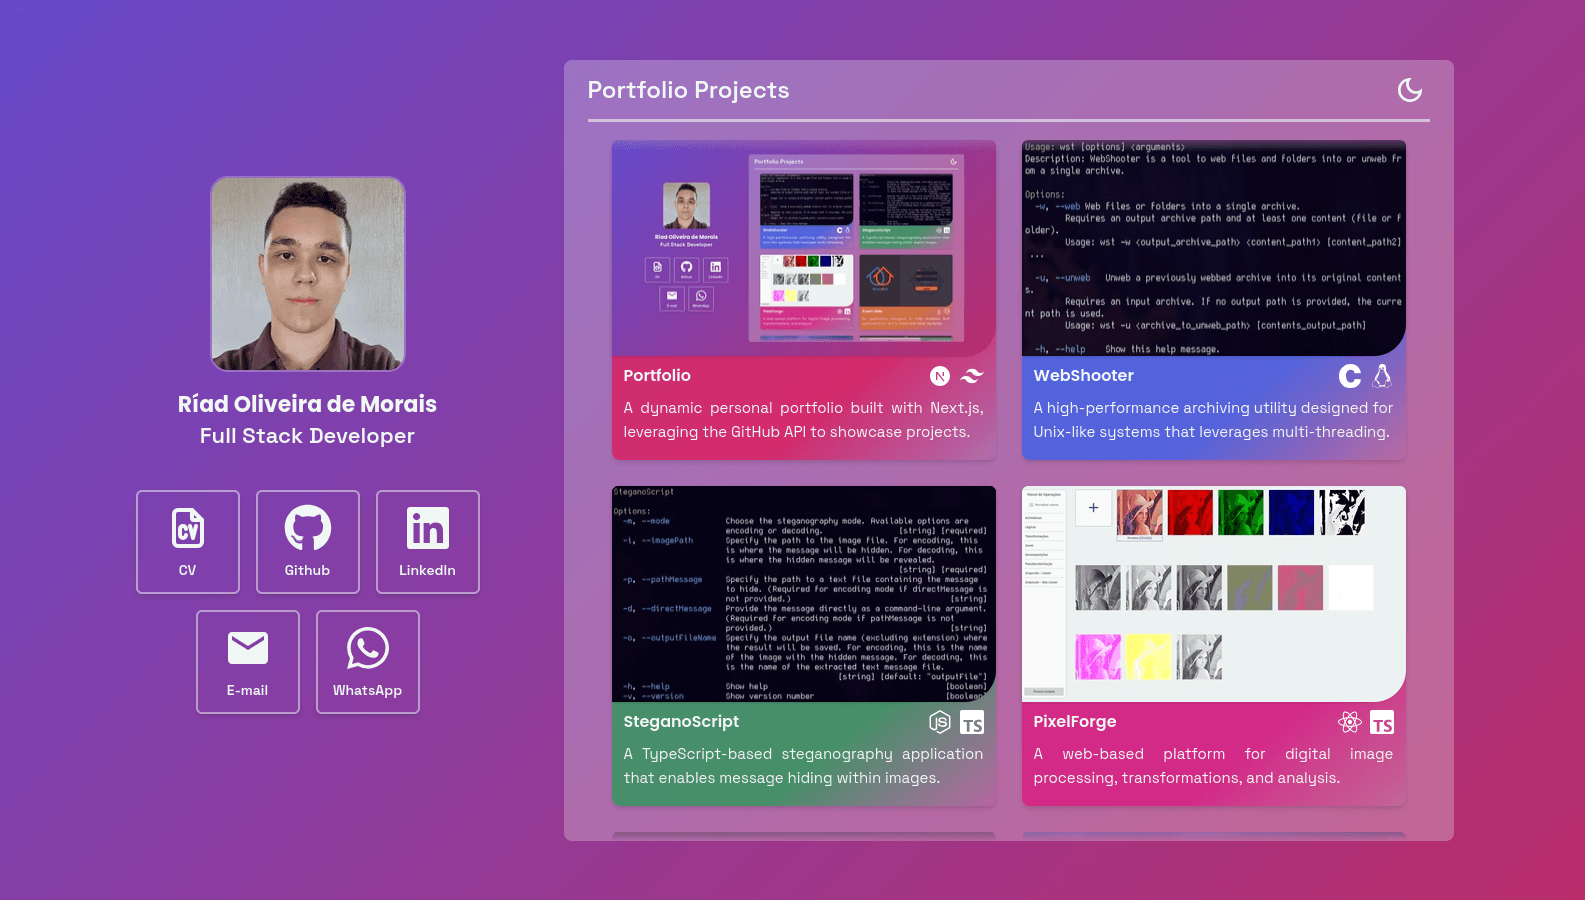This screenshot has width=1585, height=900.
Task: Click the 'Full Stack Developer' subtitle
Action: click(x=308, y=436)
